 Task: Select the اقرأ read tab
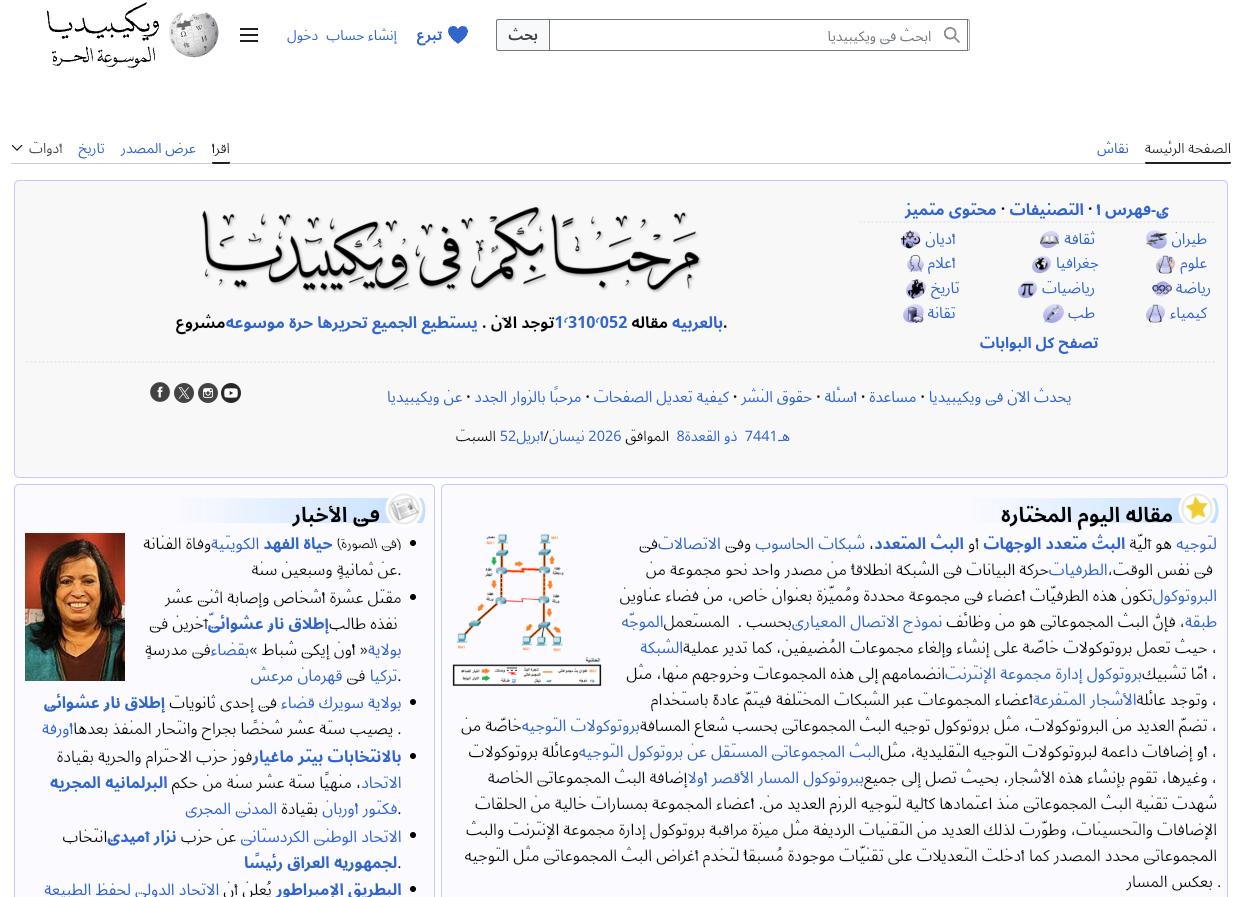pyautogui.click(x=220, y=148)
